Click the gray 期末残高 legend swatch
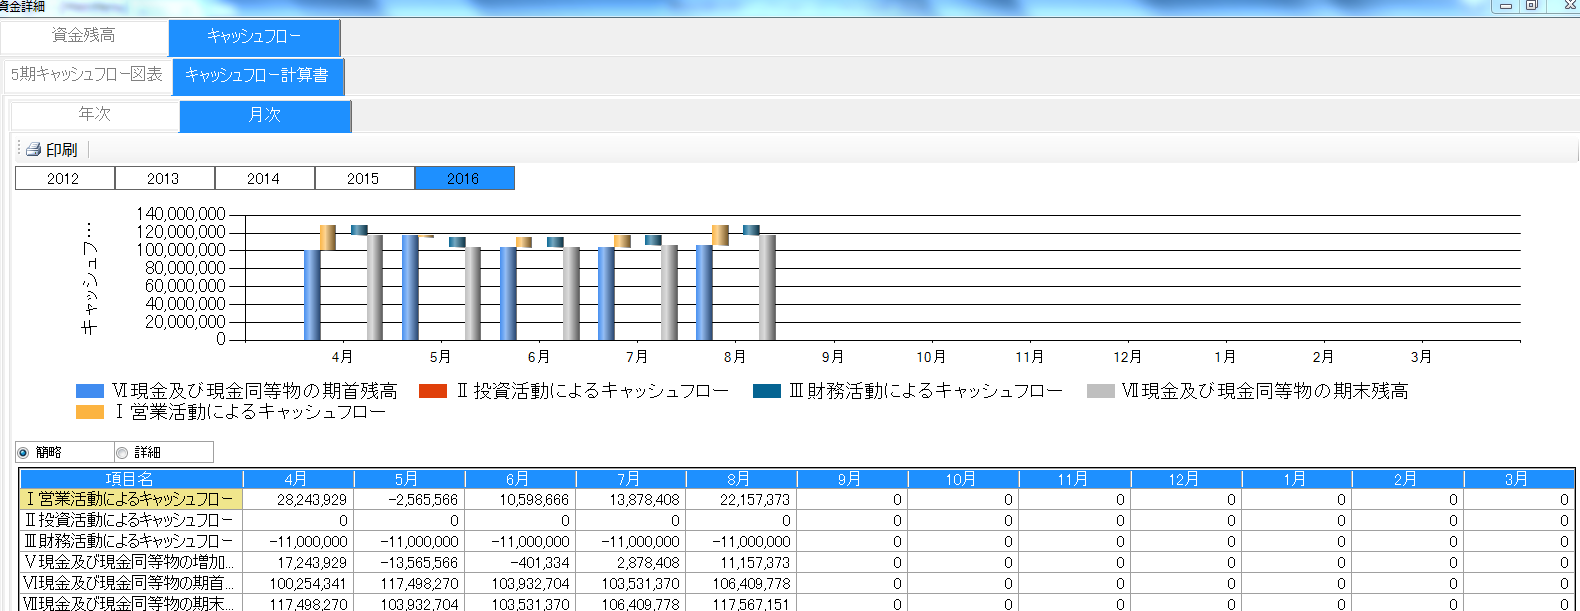1580x611 pixels. (x=1100, y=391)
